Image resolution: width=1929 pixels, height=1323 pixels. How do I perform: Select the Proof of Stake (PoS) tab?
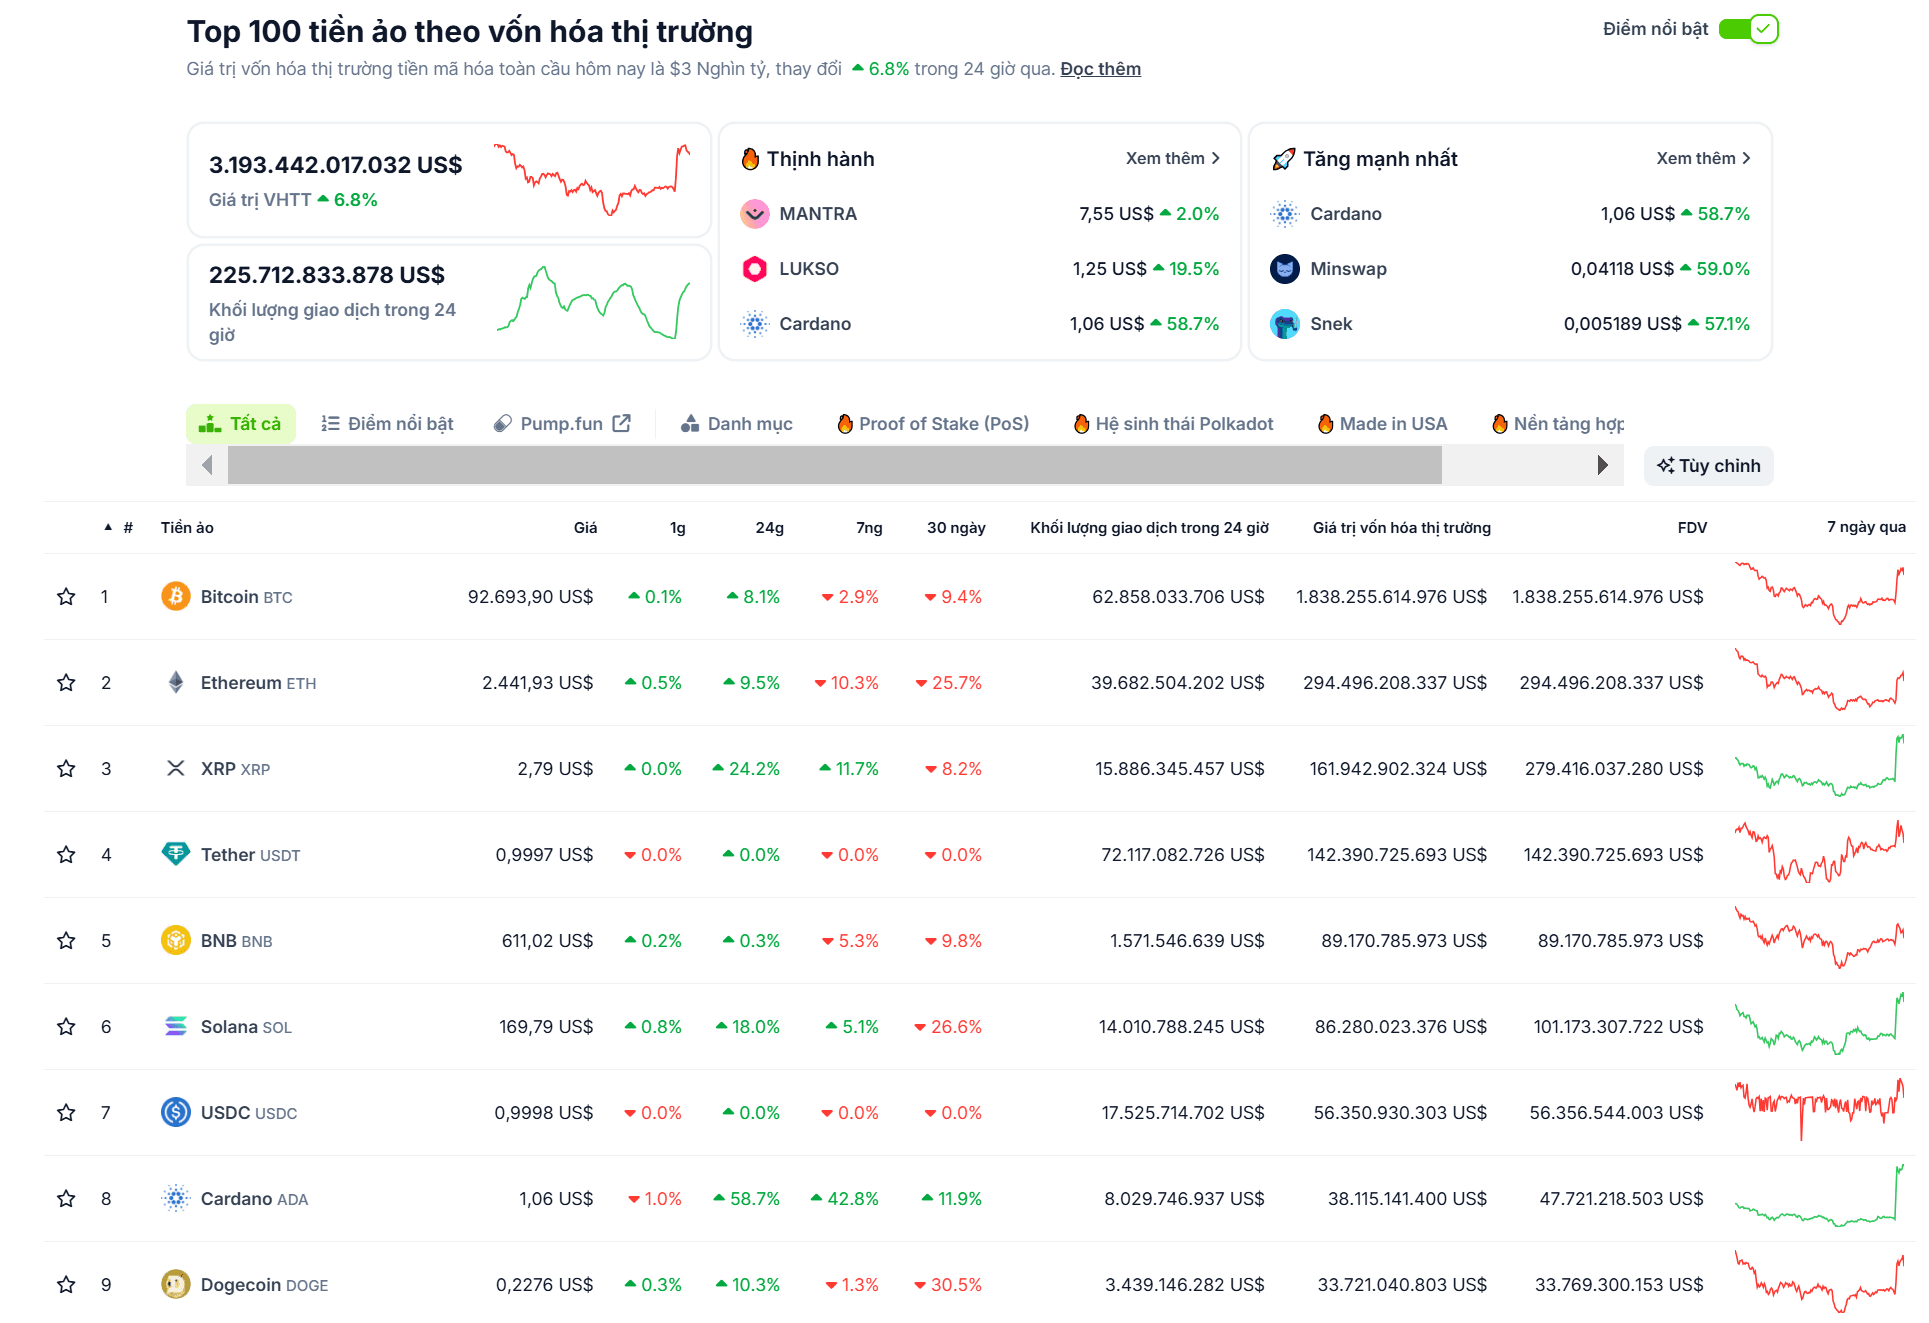(933, 424)
